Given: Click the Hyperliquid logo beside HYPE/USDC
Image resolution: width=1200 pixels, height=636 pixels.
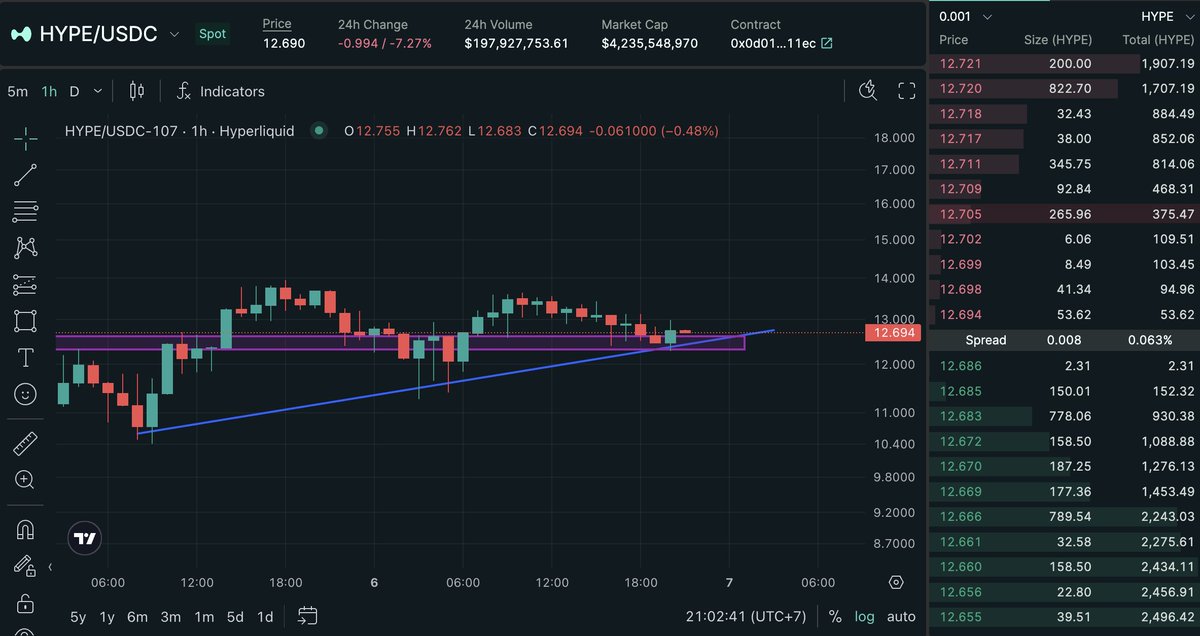Looking at the screenshot, I should pos(21,34).
